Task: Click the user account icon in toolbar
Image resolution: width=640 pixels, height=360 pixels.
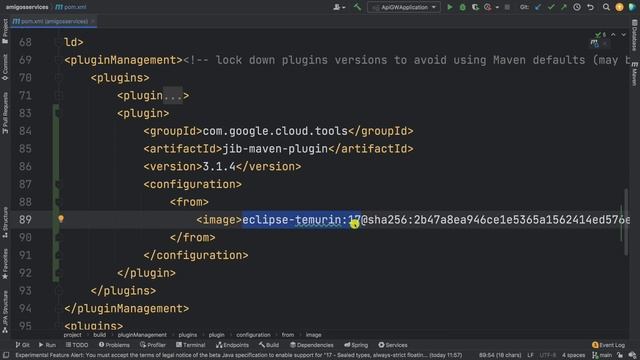Action: 339,7
